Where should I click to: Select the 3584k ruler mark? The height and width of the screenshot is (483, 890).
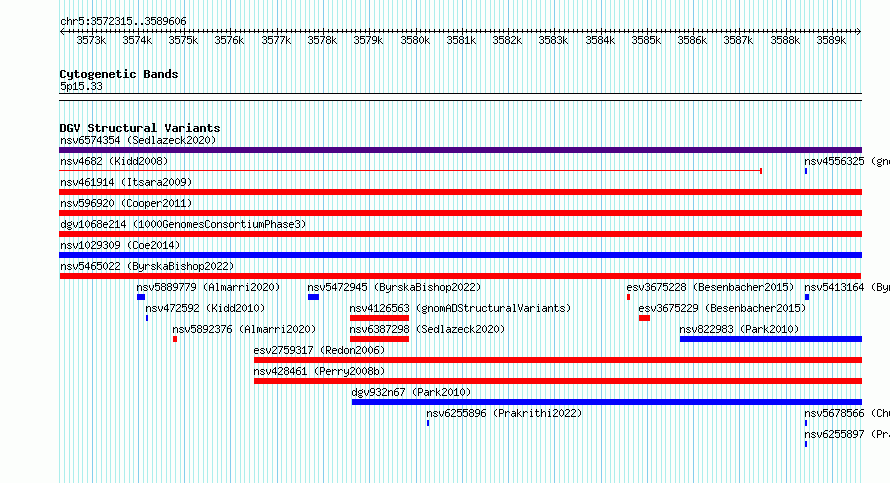point(600,40)
